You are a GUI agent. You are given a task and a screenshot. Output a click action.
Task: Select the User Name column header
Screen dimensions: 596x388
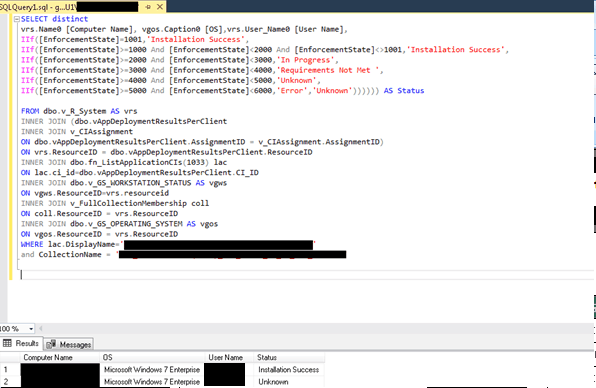click(229, 357)
